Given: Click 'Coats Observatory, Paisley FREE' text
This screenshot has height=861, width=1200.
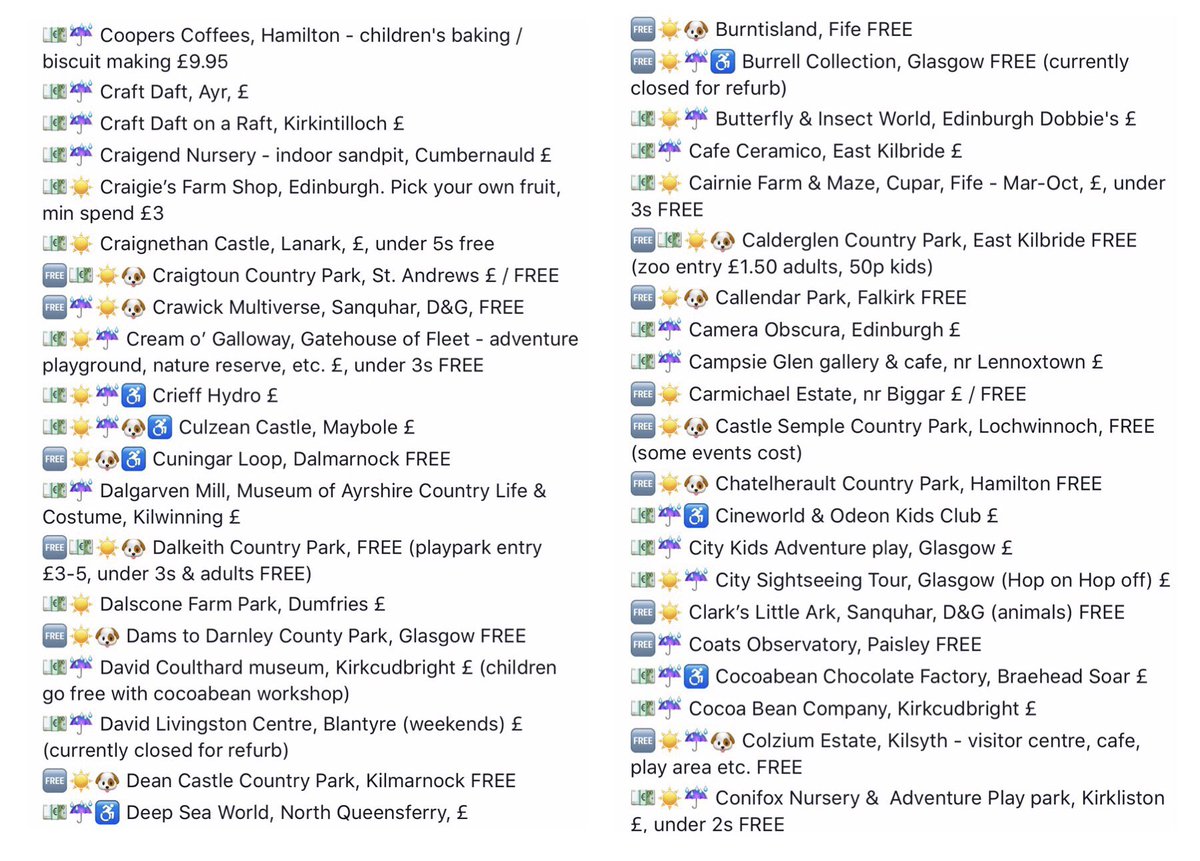Looking at the screenshot, I should pos(835,645).
